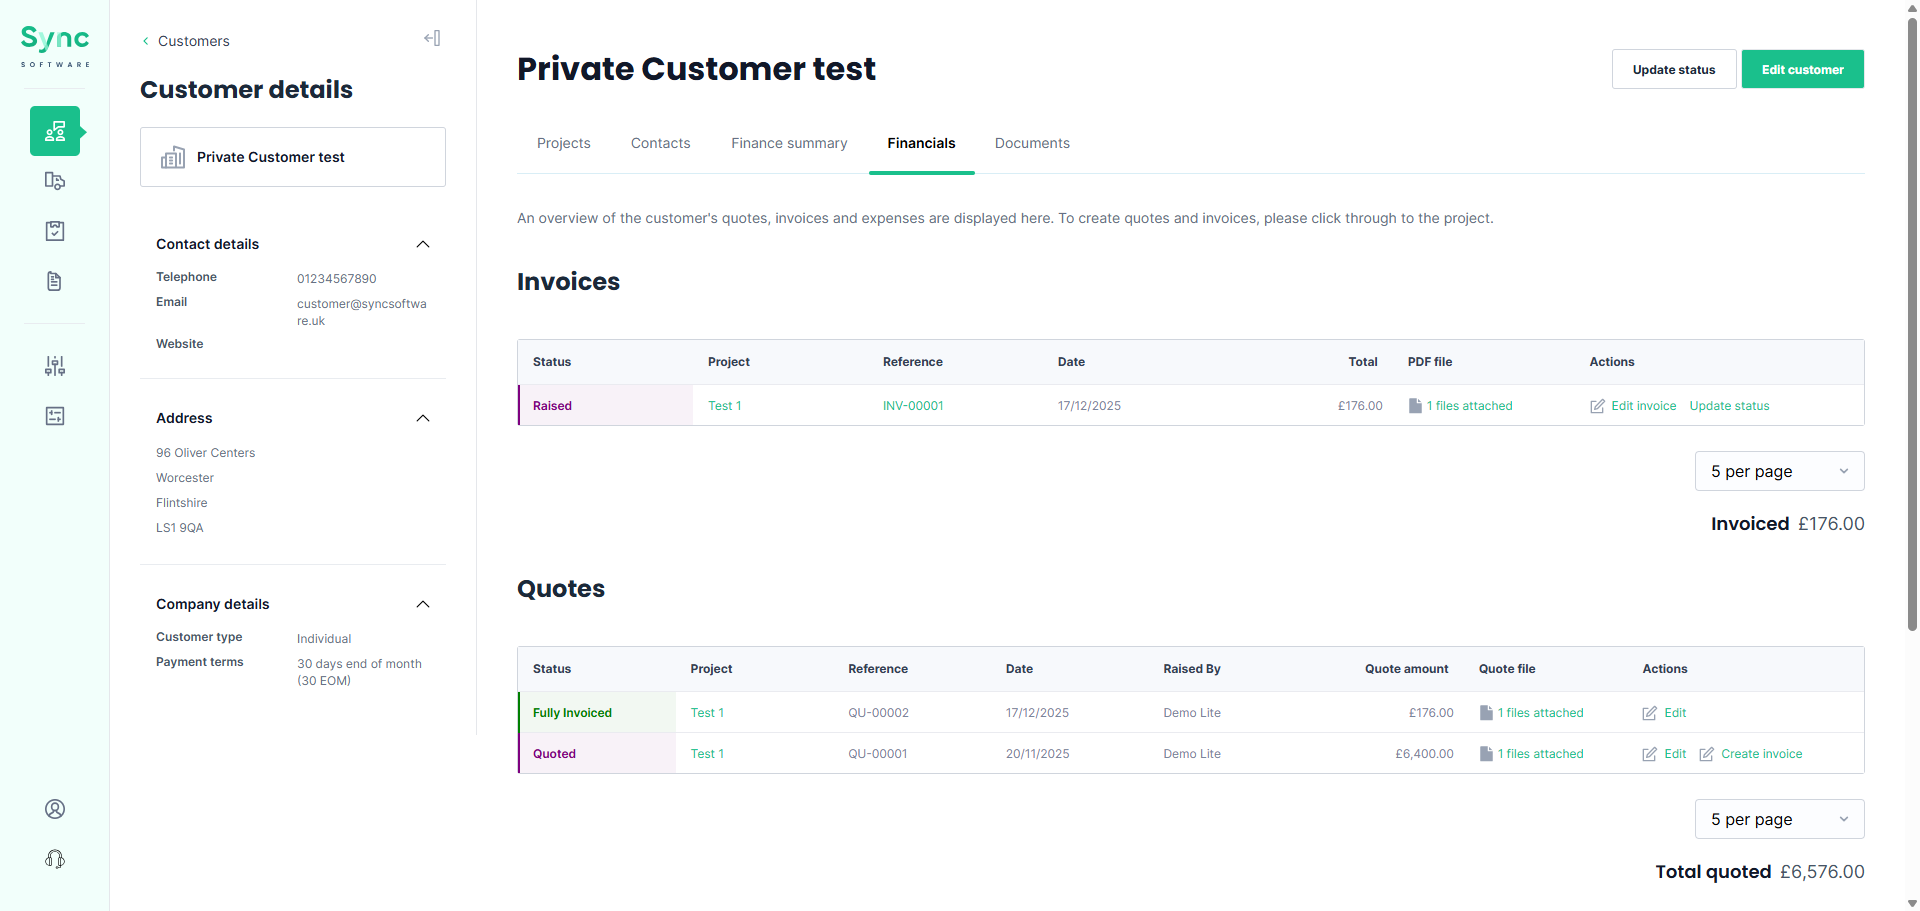Click the Edit customer button
Viewport: 1920px width, 911px height.
pyautogui.click(x=1802, y=69)
